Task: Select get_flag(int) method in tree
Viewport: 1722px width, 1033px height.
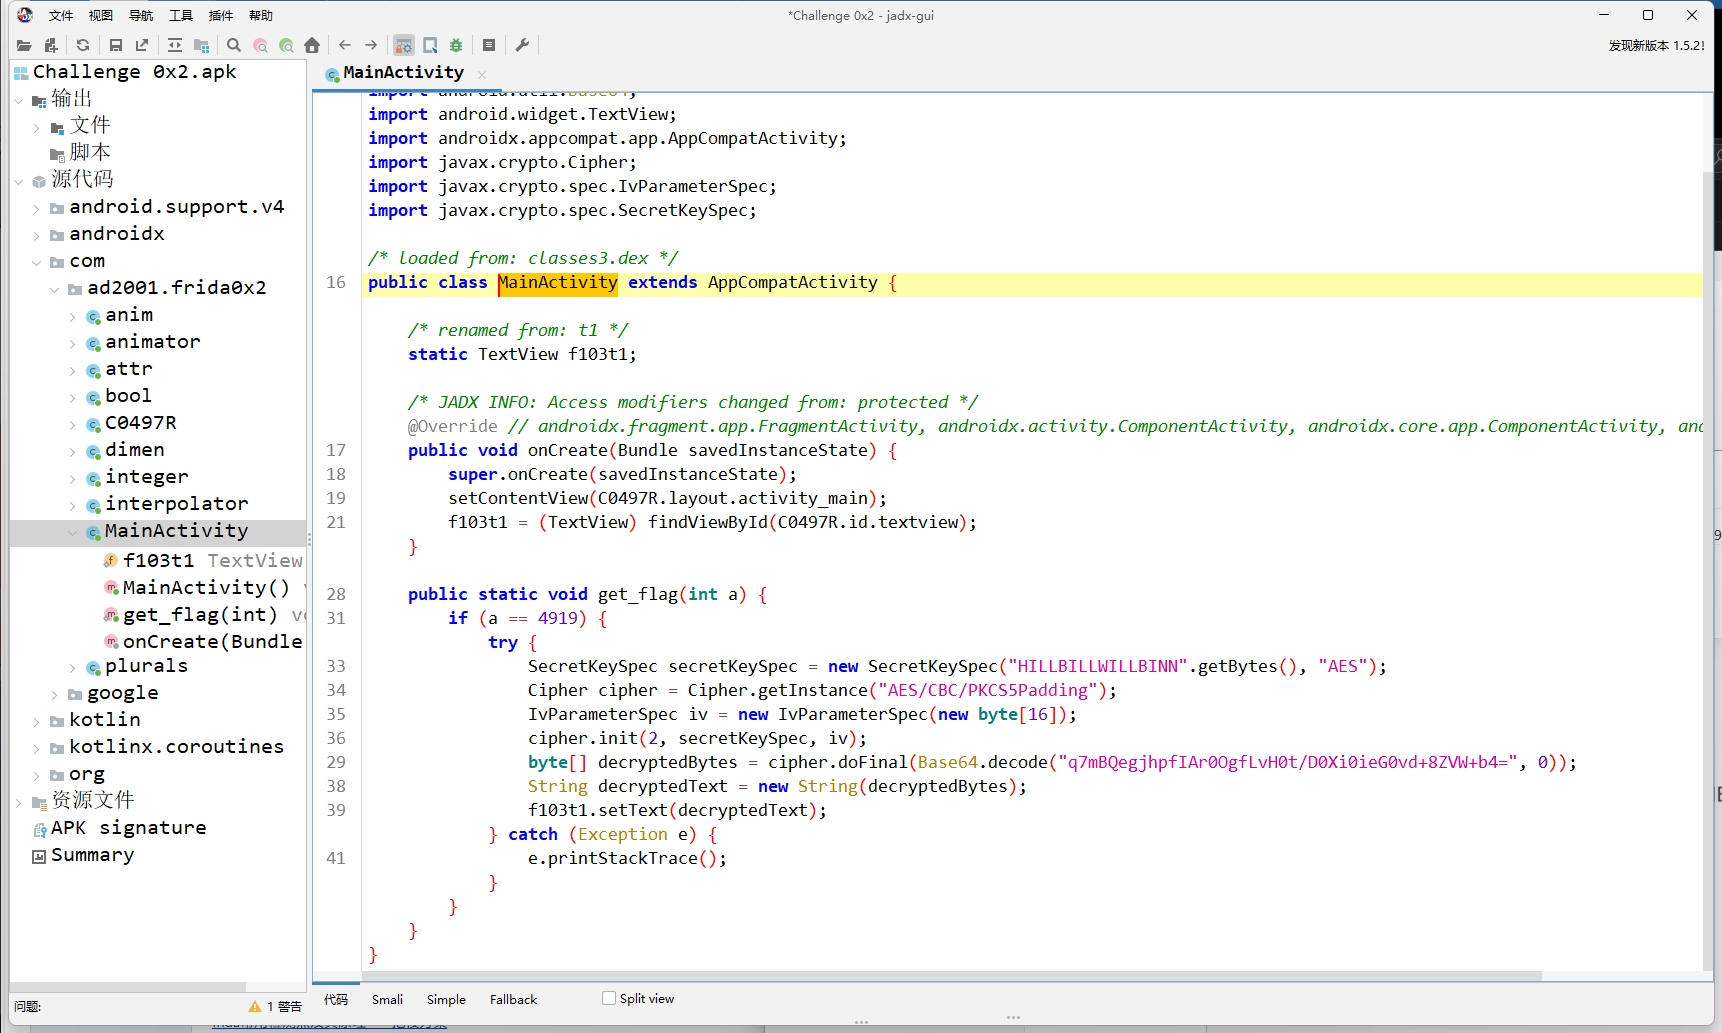Action: coord(199,614)
